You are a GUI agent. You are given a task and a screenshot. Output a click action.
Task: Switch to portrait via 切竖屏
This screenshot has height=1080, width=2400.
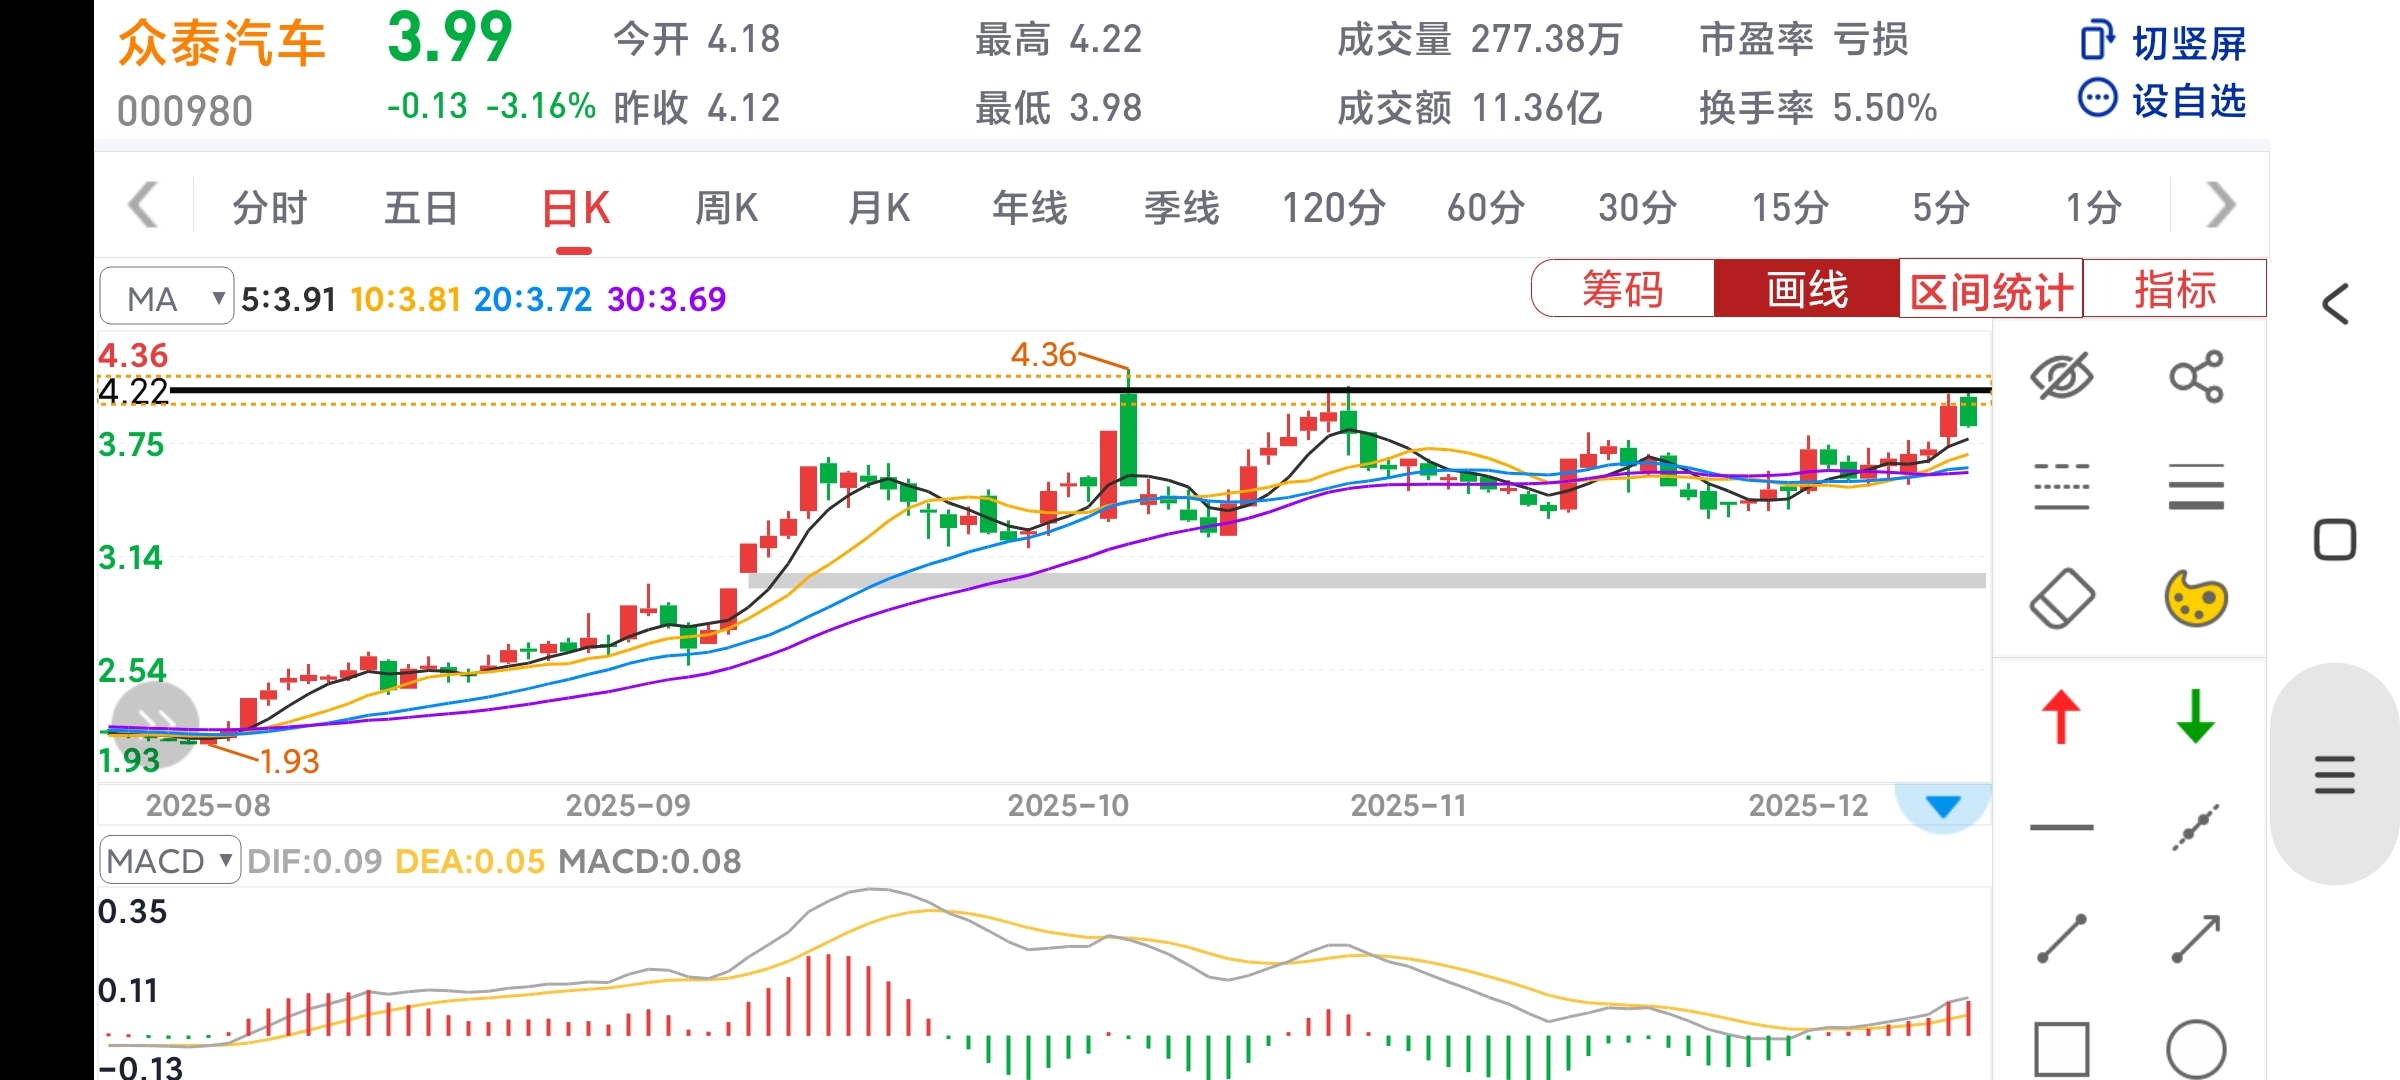2163,43
